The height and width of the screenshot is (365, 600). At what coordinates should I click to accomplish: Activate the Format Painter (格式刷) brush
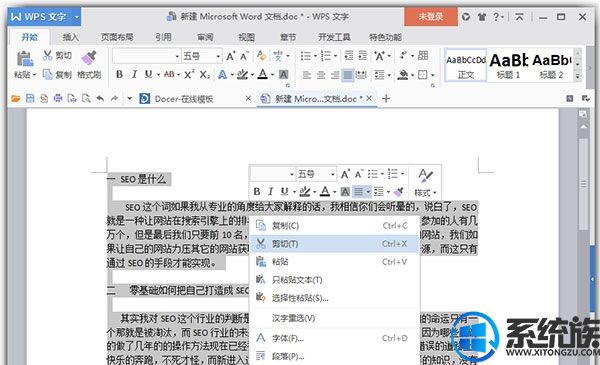point(89,64)
